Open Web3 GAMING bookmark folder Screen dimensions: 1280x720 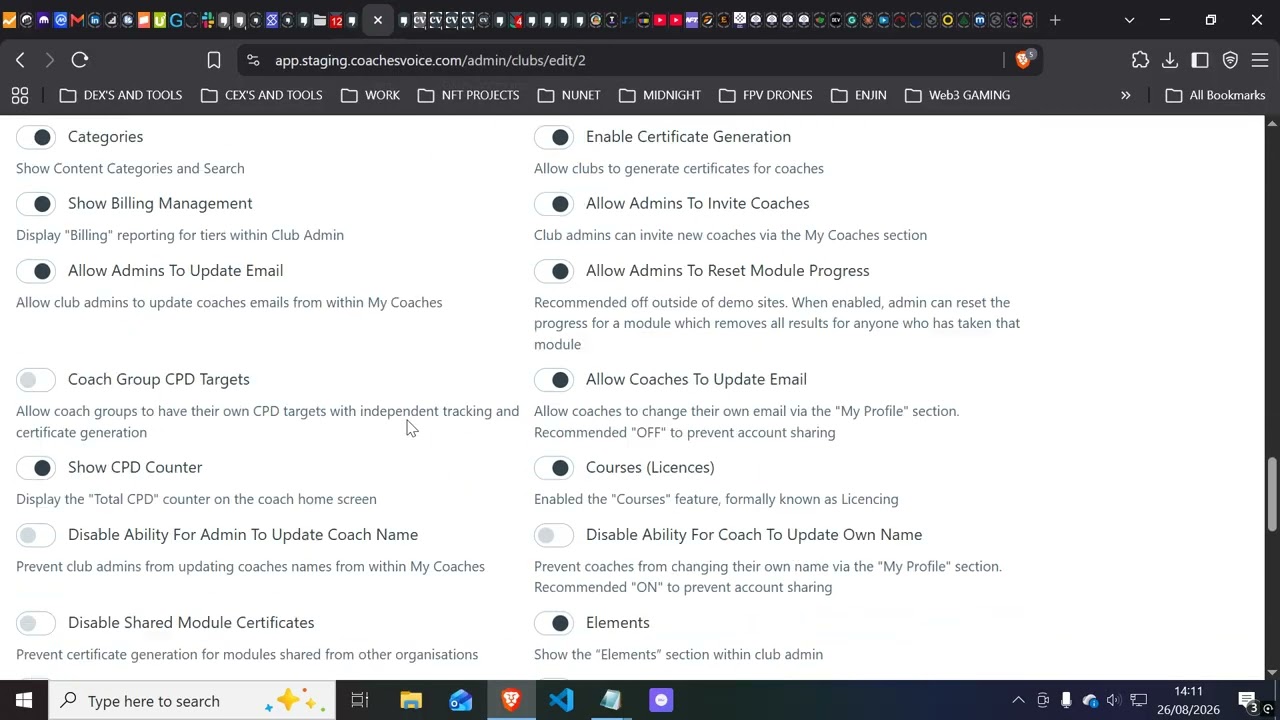(x=958, y=95)
